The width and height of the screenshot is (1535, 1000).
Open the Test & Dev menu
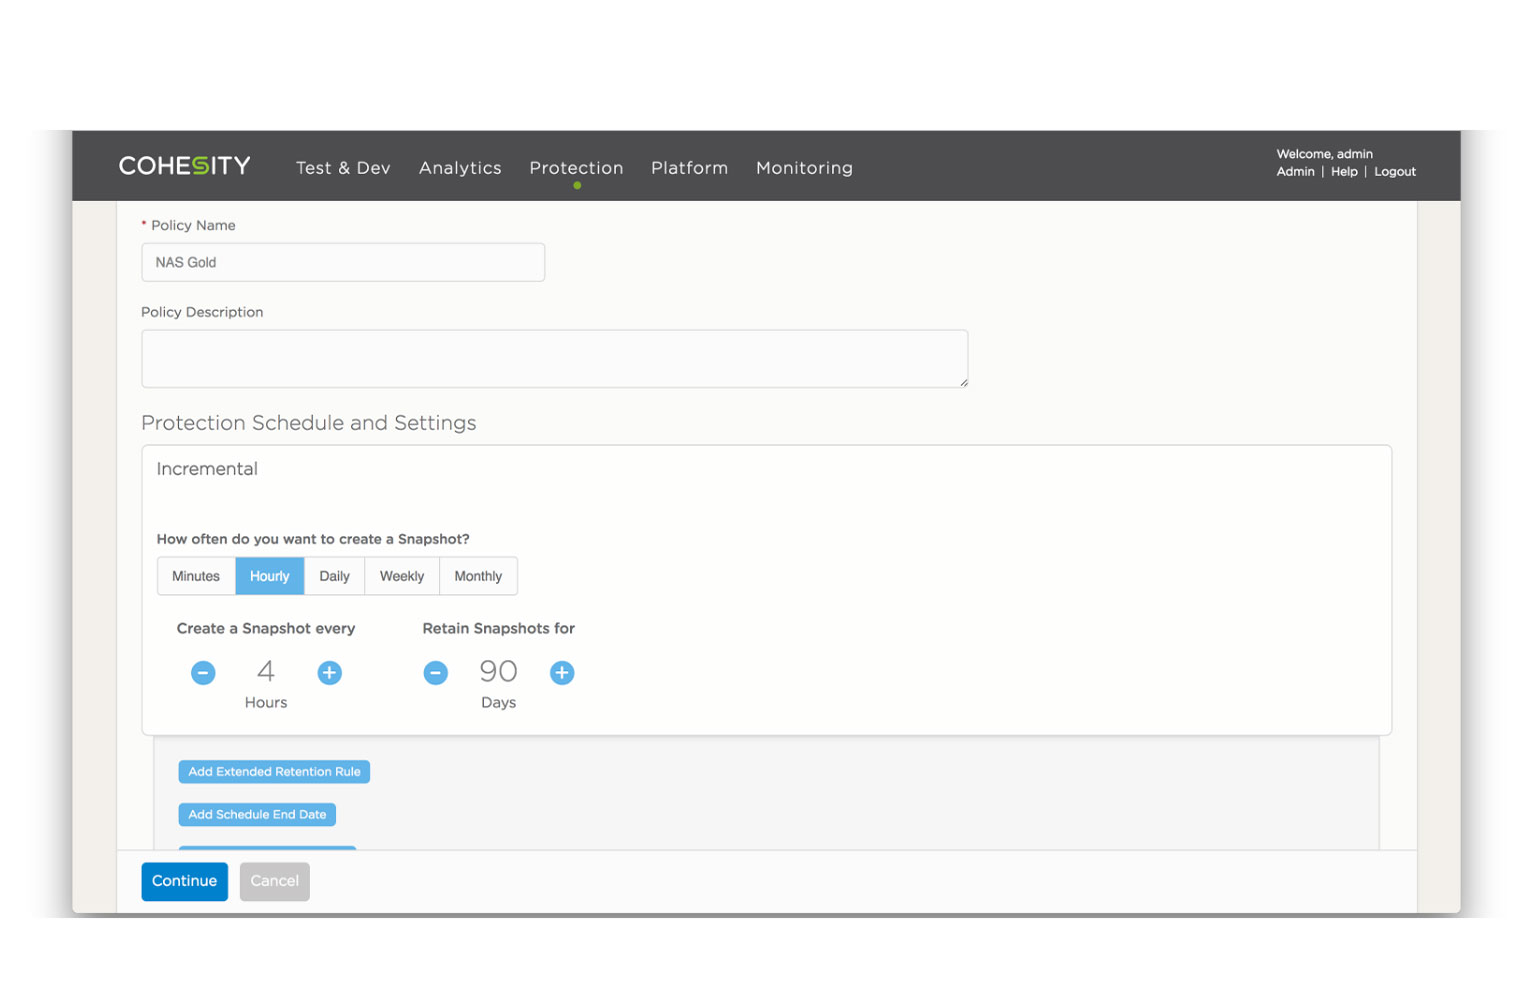pyautogui.click(x=343, y=168)
